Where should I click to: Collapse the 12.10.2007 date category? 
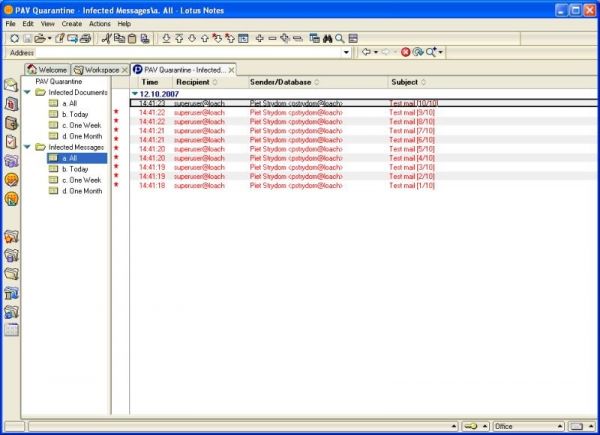point(135,92)
